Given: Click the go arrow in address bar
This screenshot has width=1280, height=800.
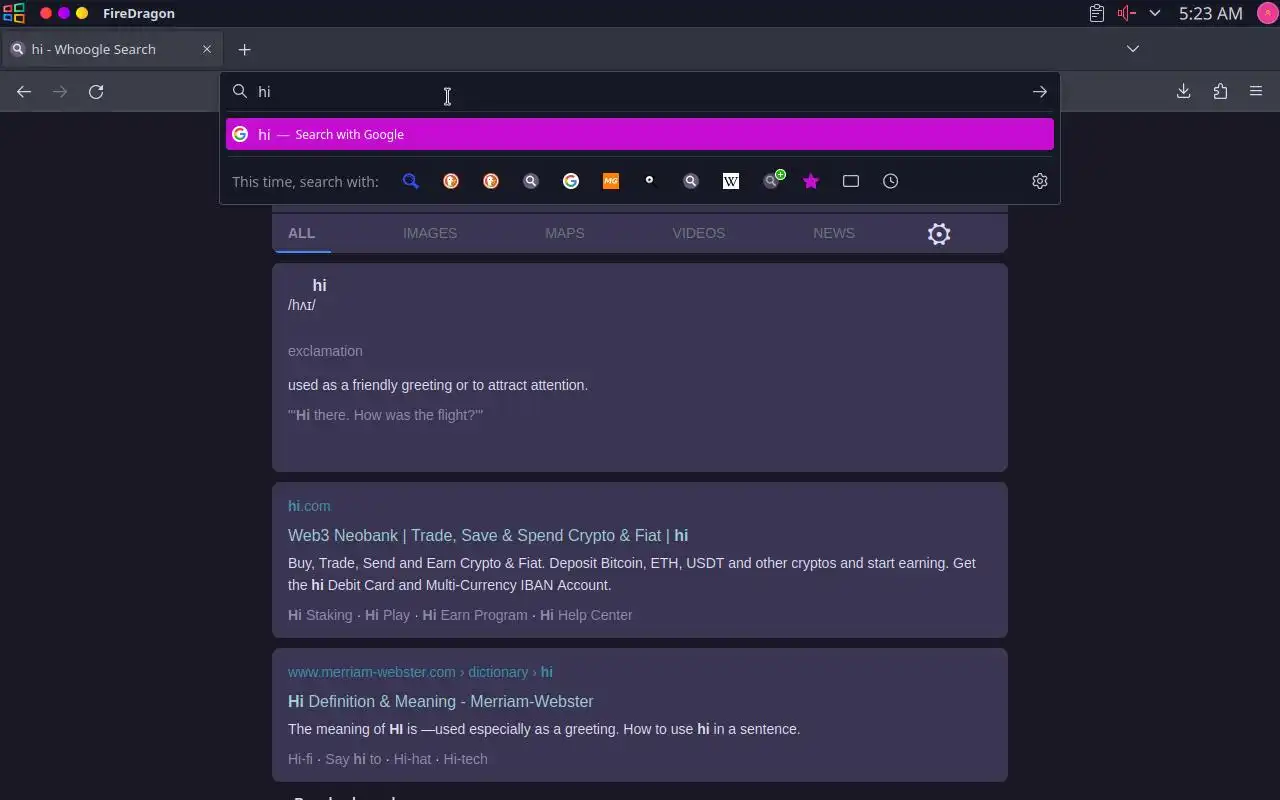Looking at the screenshot, I should point(1040,92).
